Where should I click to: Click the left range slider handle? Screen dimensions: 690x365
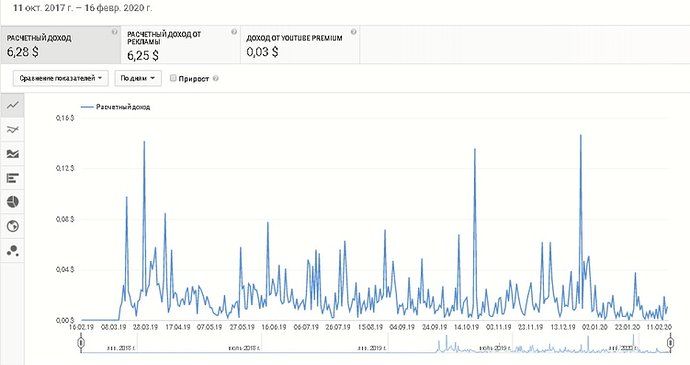click(x=81, y=343)
